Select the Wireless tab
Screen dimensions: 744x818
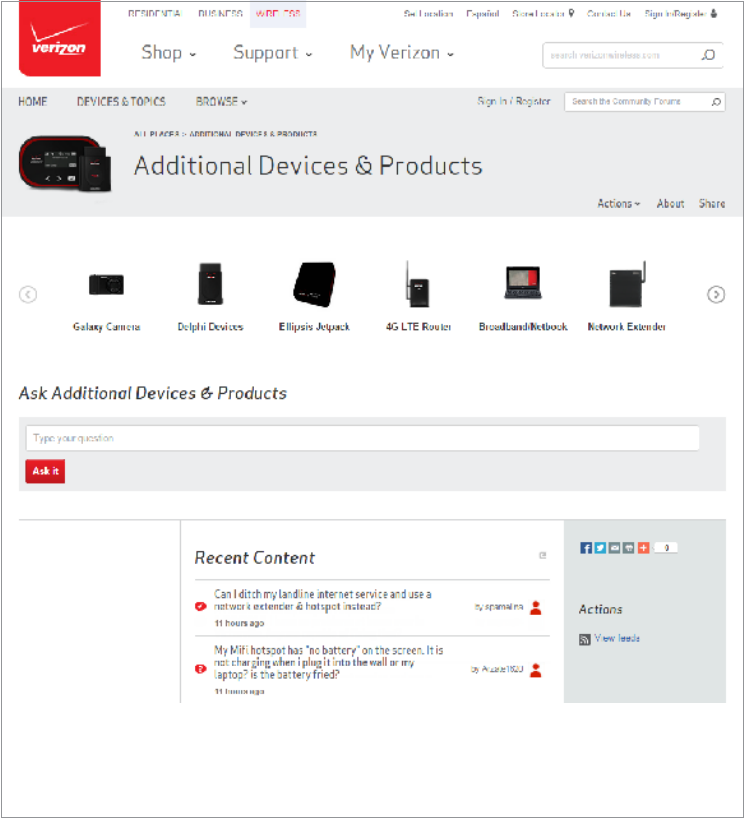[278, 14]
